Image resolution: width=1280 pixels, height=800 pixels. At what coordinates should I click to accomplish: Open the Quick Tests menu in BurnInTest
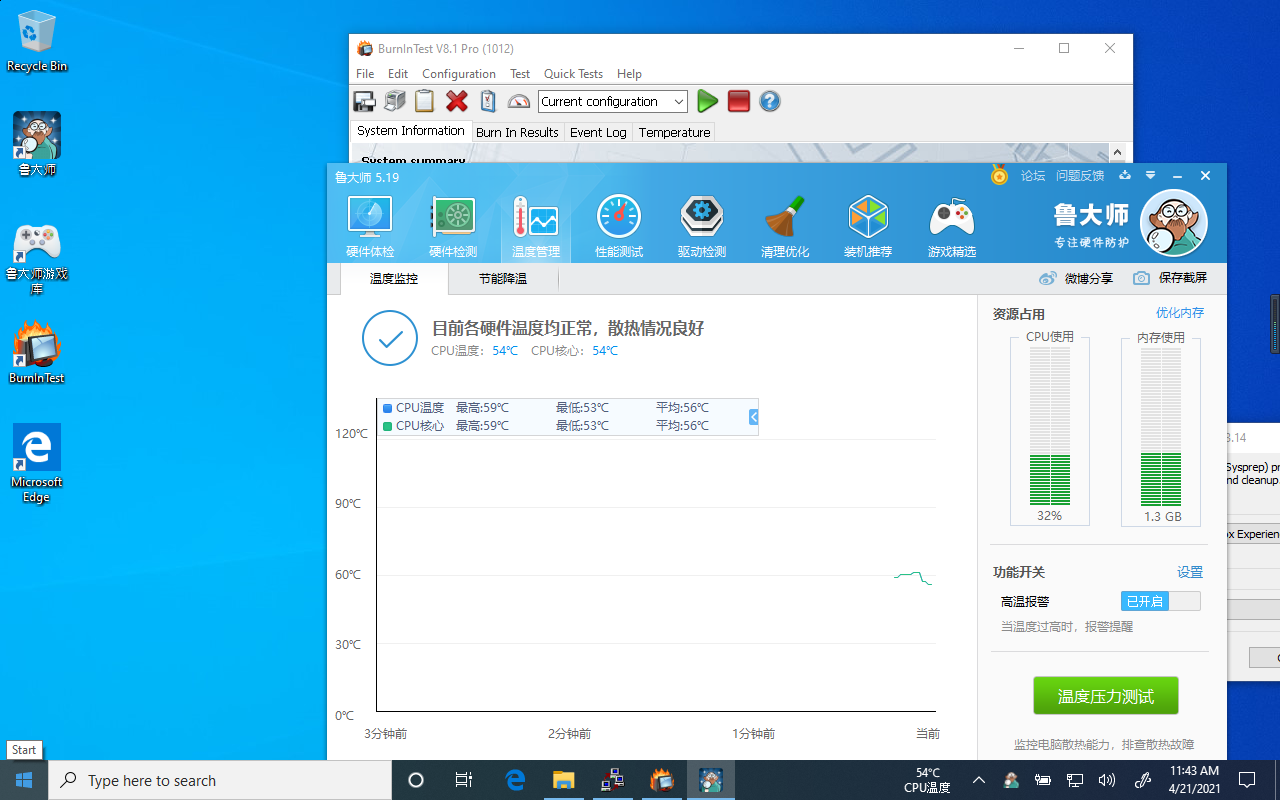tap(573, 73)
